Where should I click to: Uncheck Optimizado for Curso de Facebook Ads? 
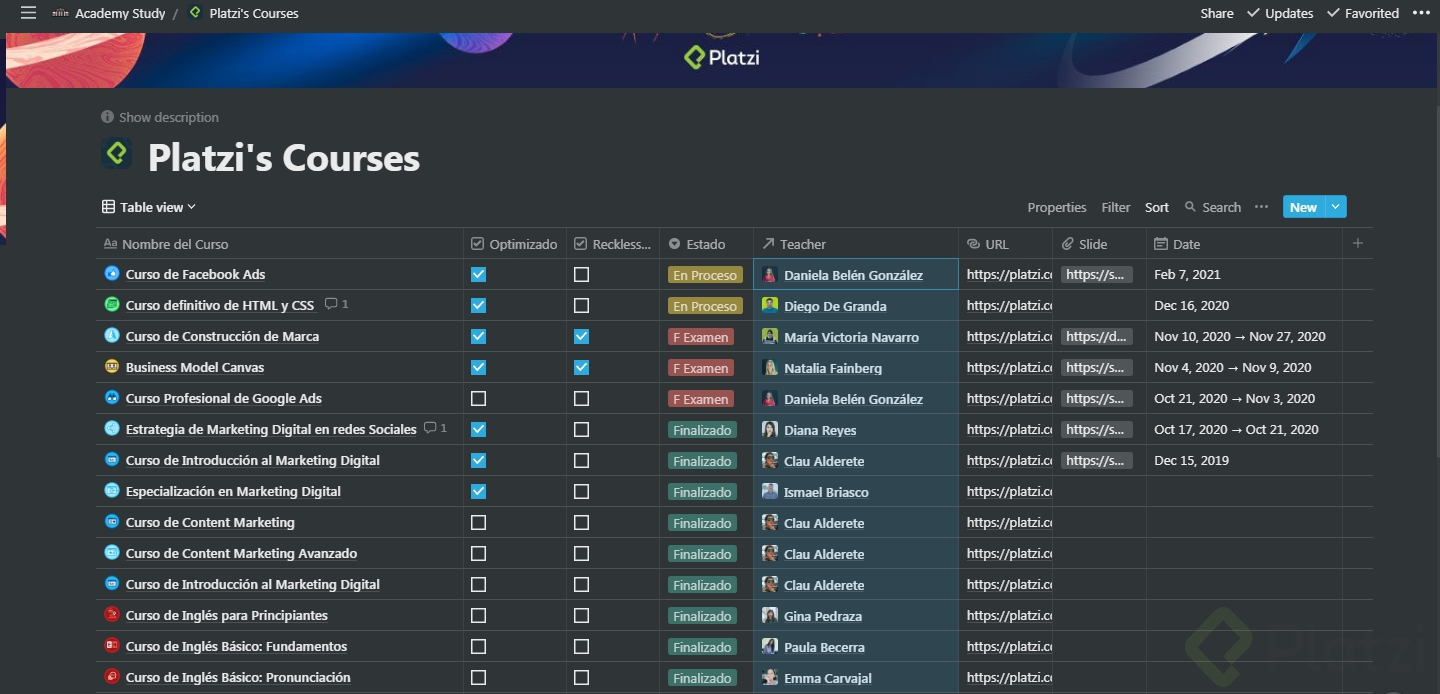[x=478, y=274]
